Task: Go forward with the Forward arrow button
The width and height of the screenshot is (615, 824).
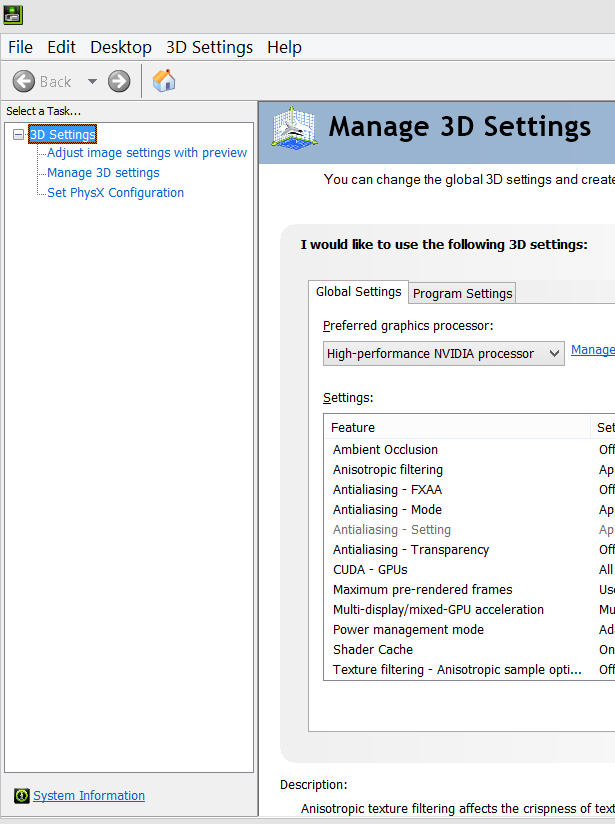Action: coord(119,81)
